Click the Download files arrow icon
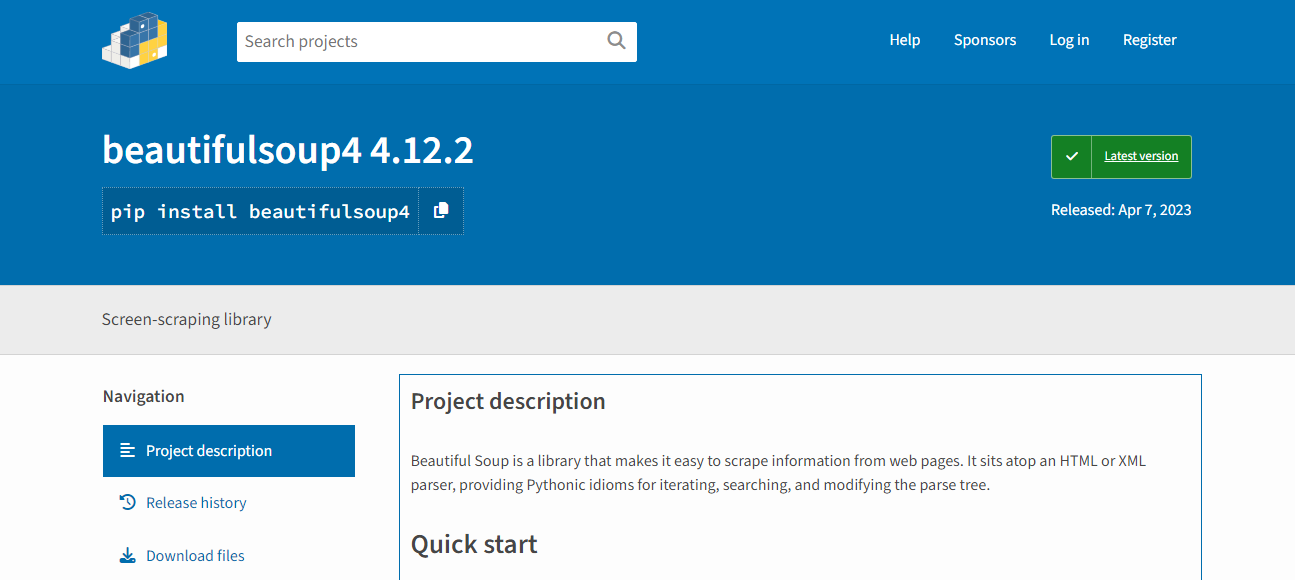Screen dimensions: 1295x580 [126, 555]
